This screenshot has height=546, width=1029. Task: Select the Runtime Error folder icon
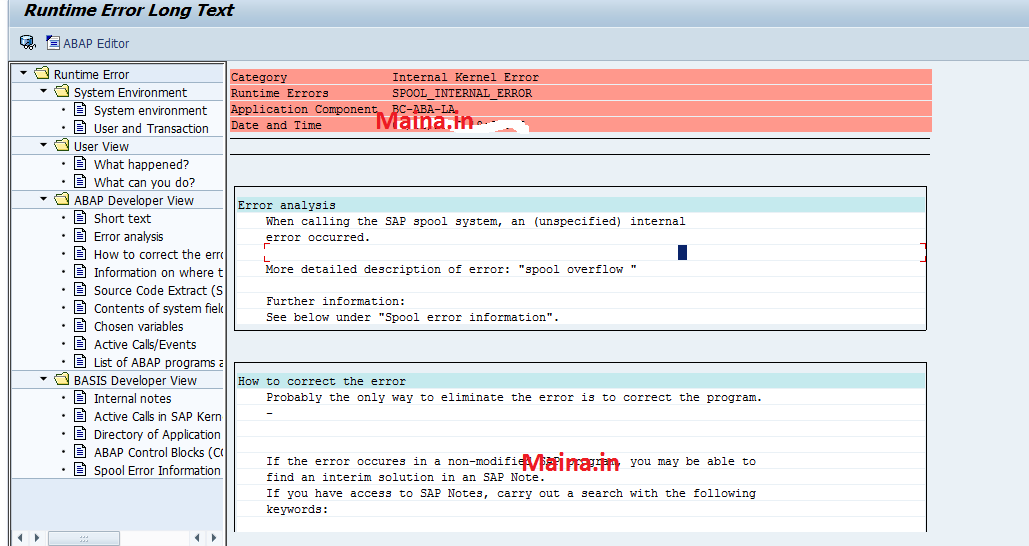click(41, 73)
